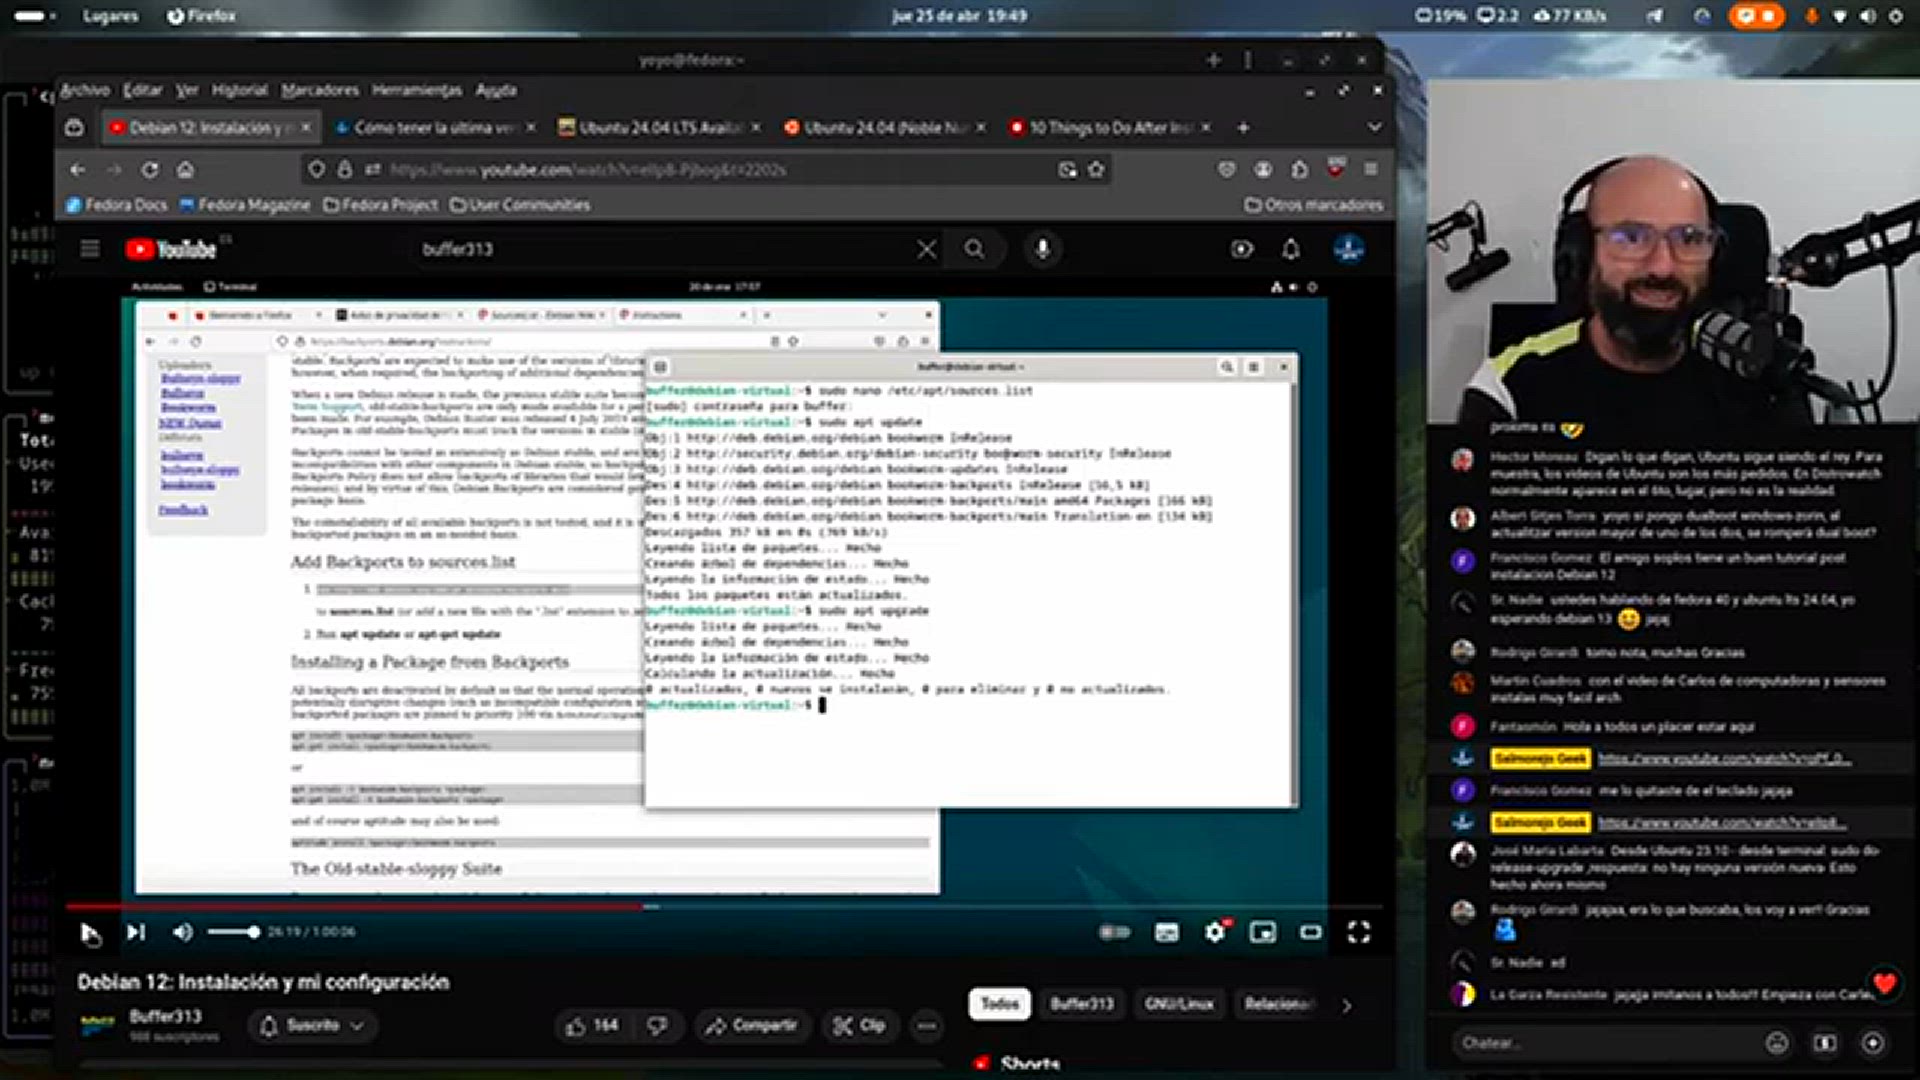Like the video showing 164 likes
This screenshot has height=1080, width=1920.
592,1026
